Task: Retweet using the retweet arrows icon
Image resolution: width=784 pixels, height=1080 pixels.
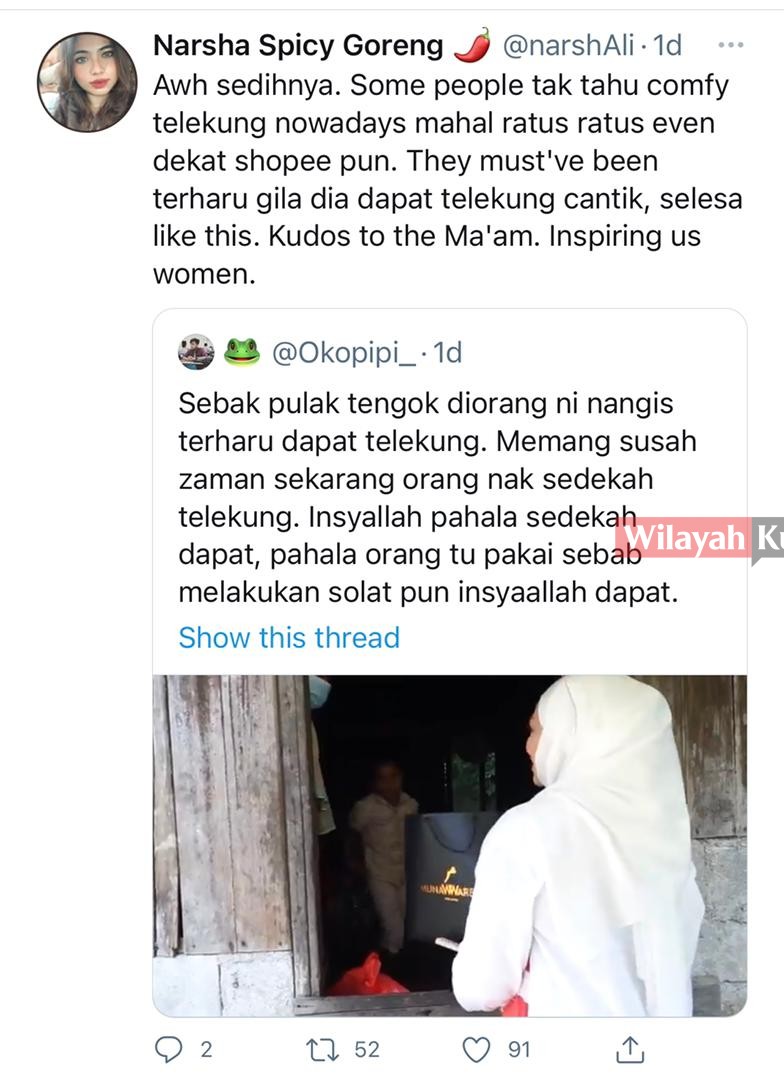Action: 322,1050
